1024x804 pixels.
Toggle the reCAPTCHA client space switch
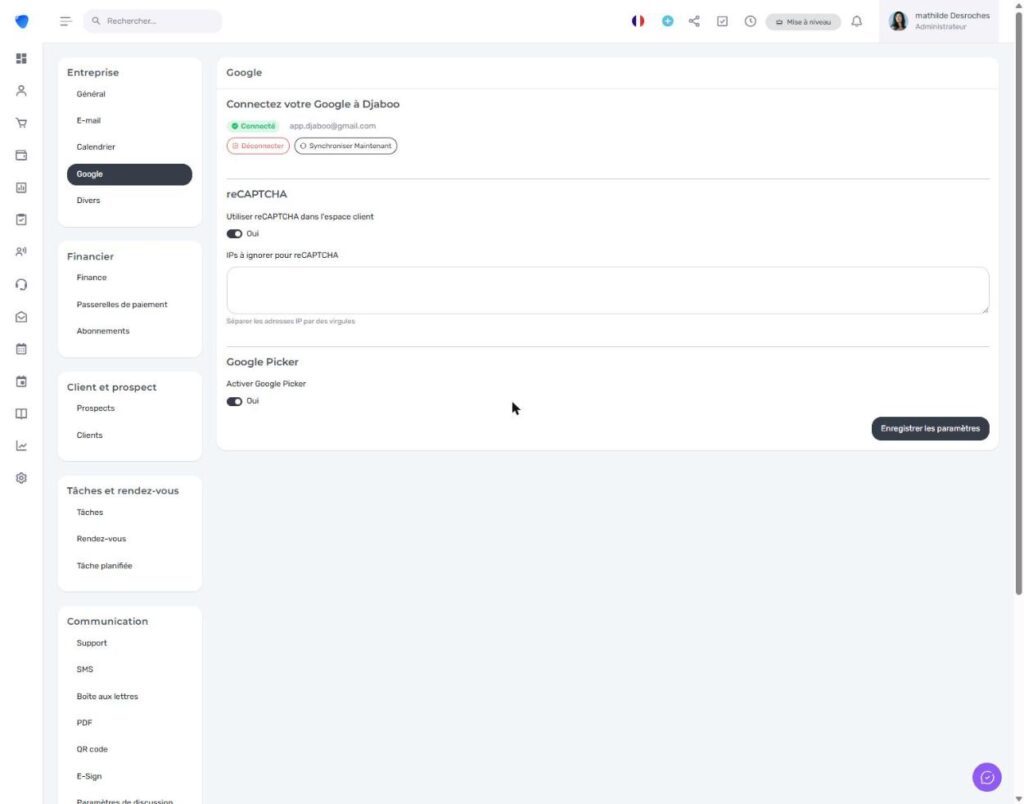coord(234,234)
